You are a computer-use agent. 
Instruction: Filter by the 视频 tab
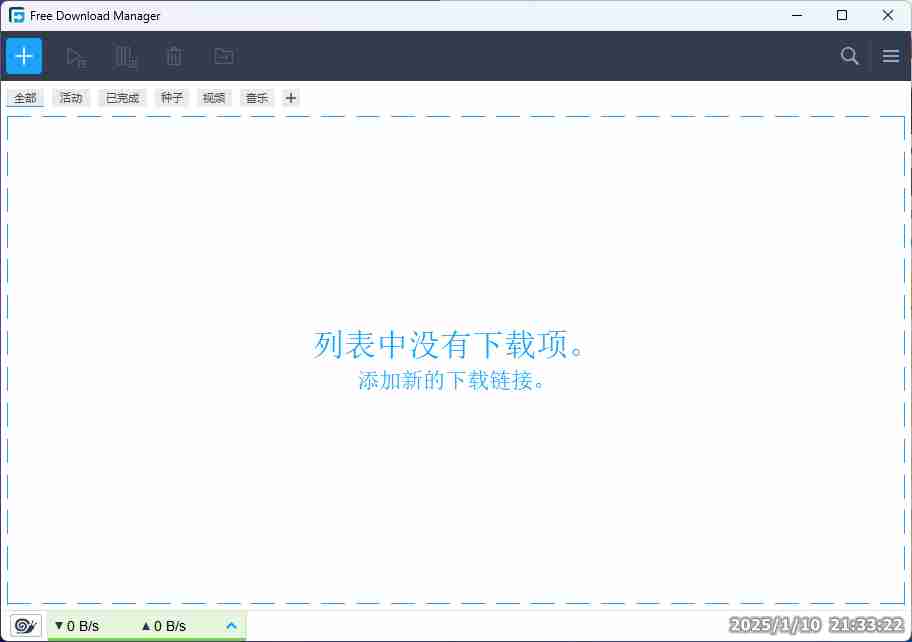214,98
